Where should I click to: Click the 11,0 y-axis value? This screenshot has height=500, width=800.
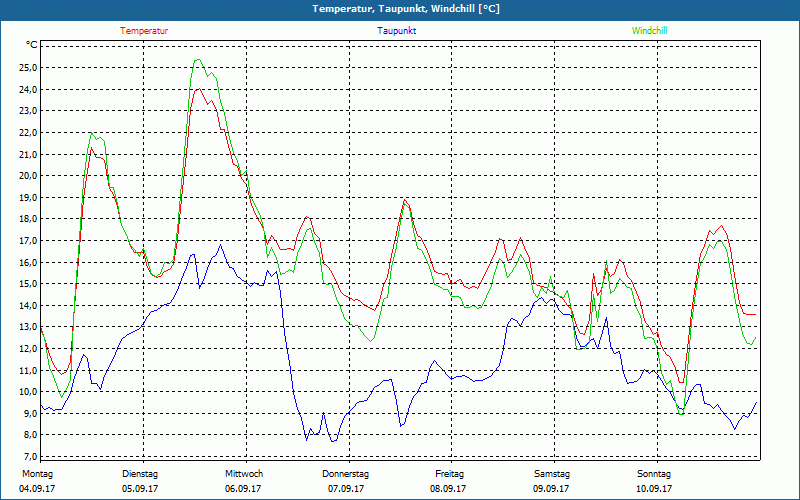click(x=28, y=370)
